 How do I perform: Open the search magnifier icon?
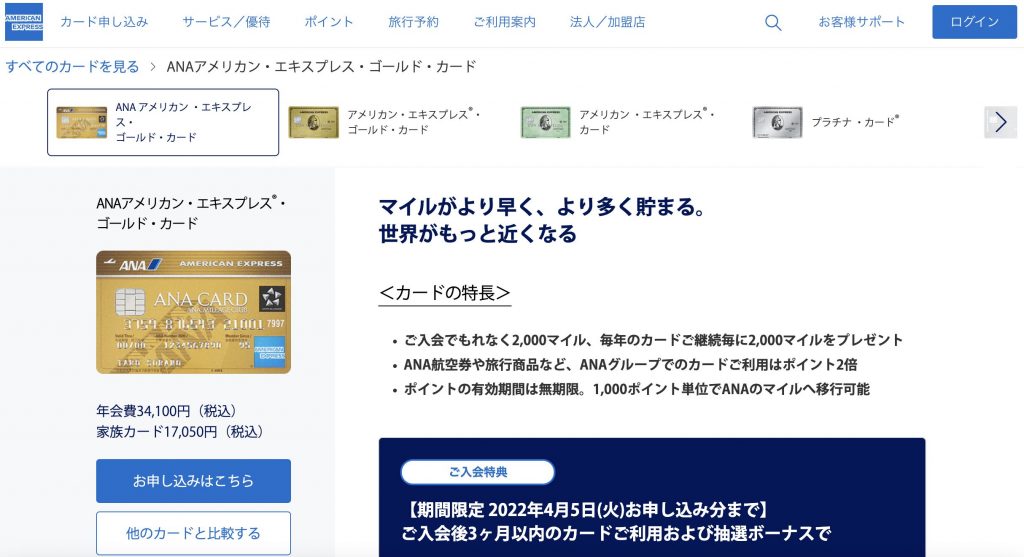[773, 23]
